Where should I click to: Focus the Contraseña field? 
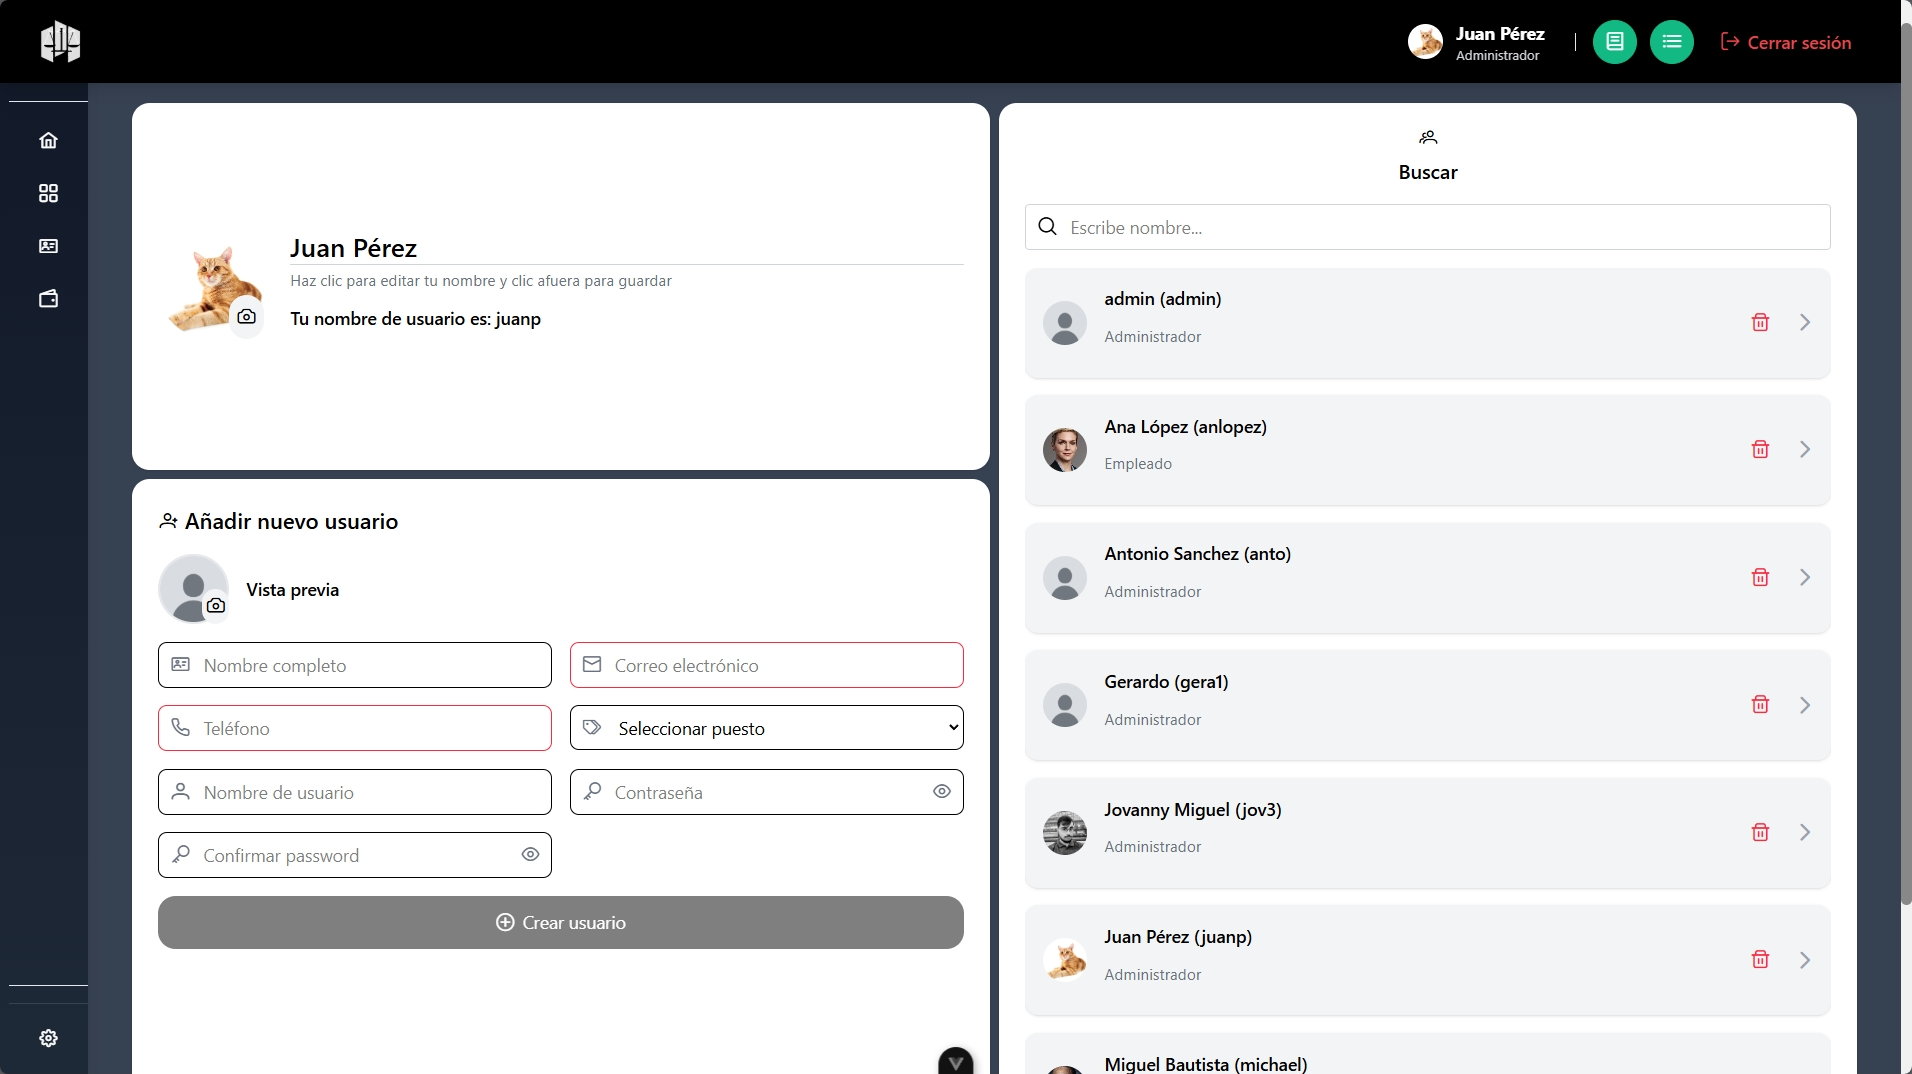point(767,792)
